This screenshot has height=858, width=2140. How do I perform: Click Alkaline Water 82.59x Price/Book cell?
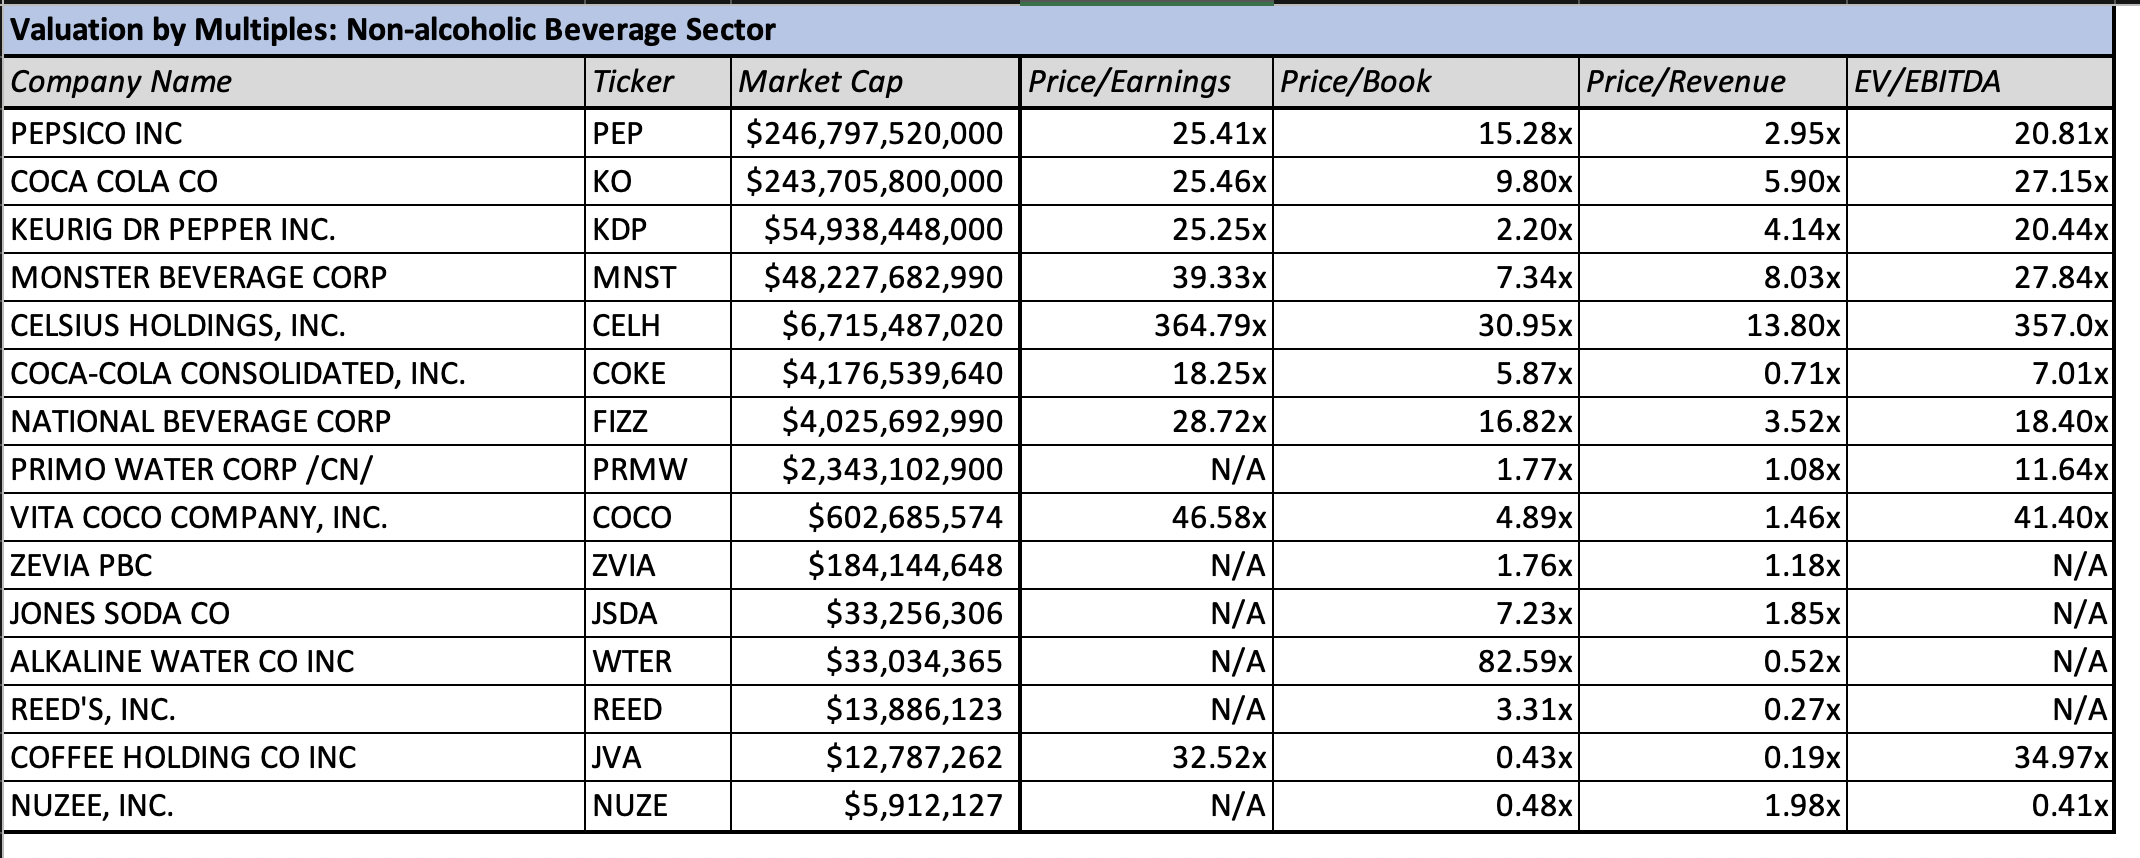[x=1426, y=661]
